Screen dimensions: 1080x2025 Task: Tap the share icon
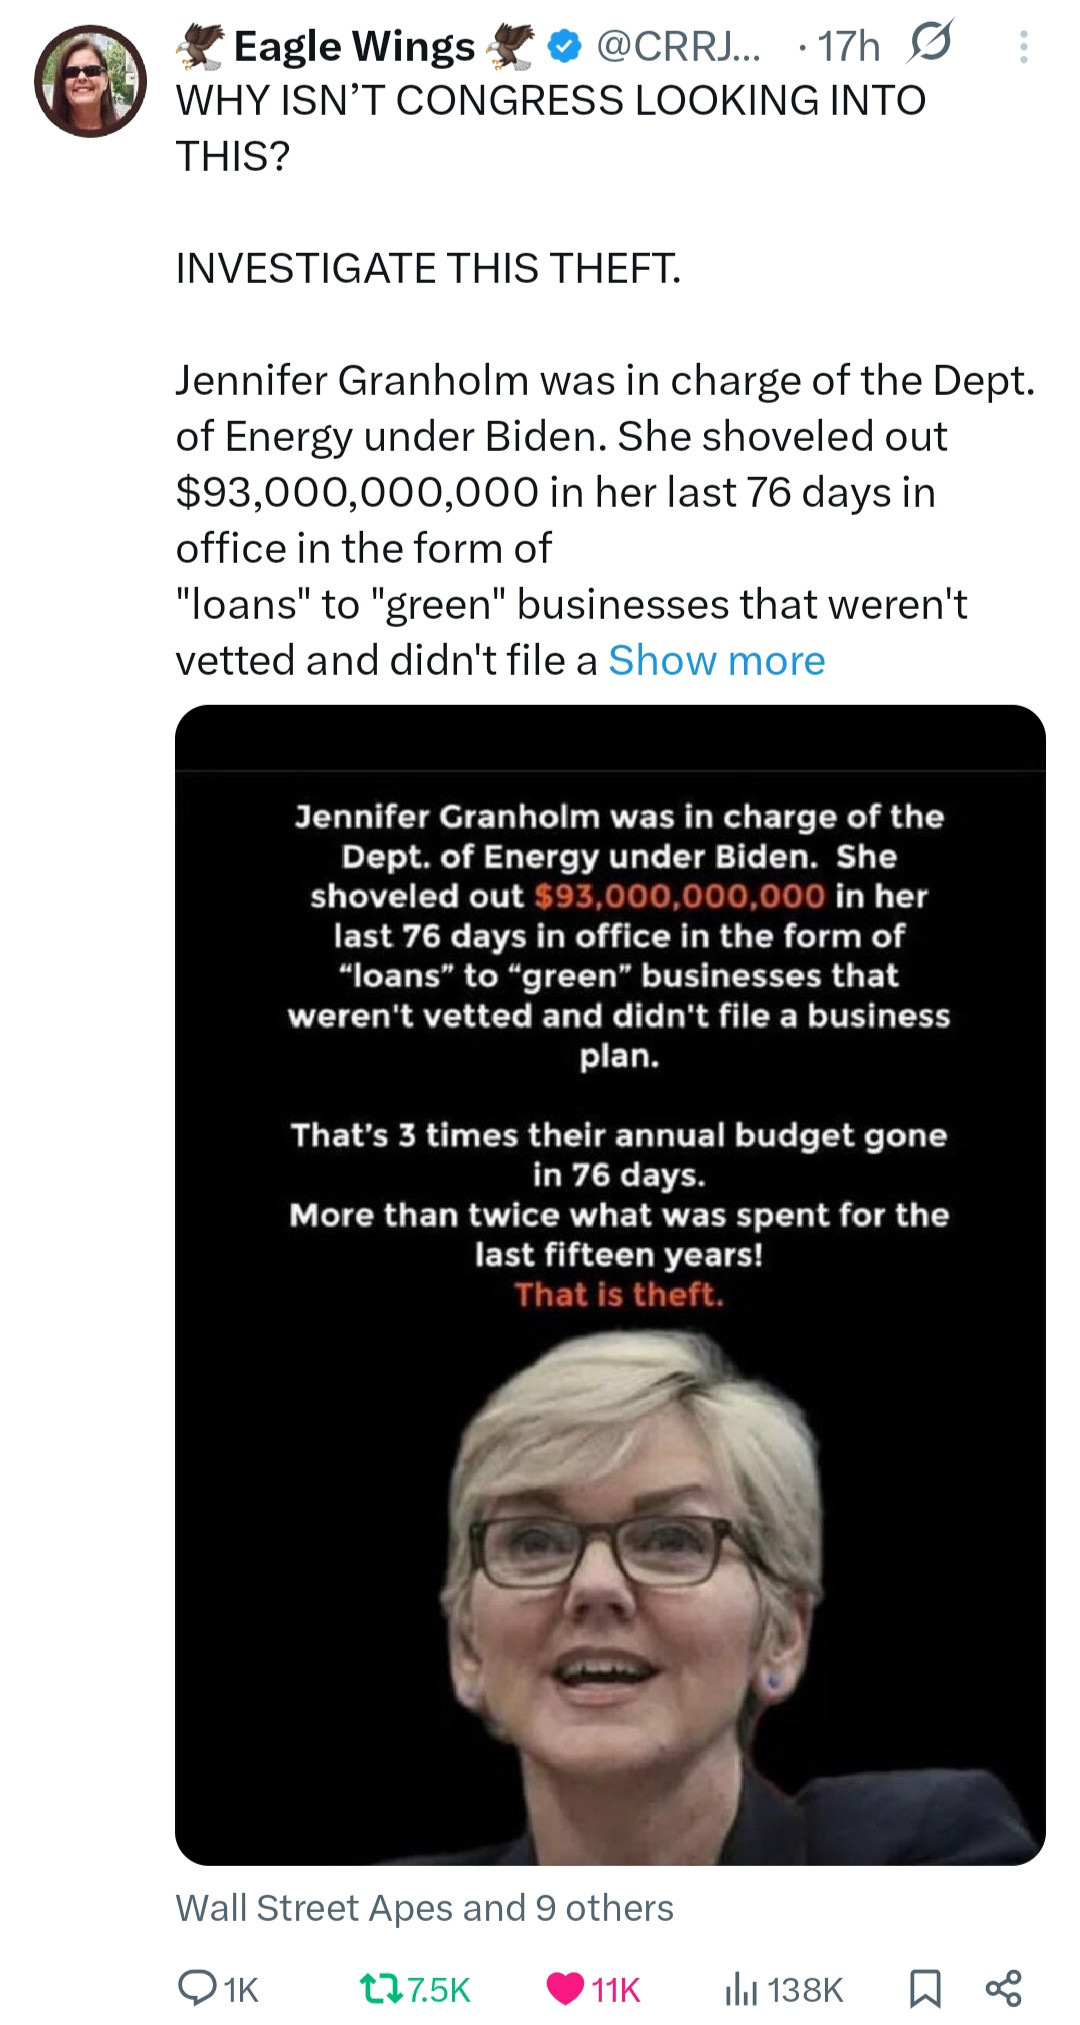coord(1003,1988)
